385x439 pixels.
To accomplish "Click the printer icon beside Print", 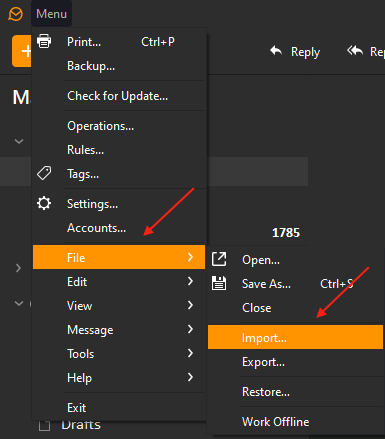I will (x=44, y=41).
